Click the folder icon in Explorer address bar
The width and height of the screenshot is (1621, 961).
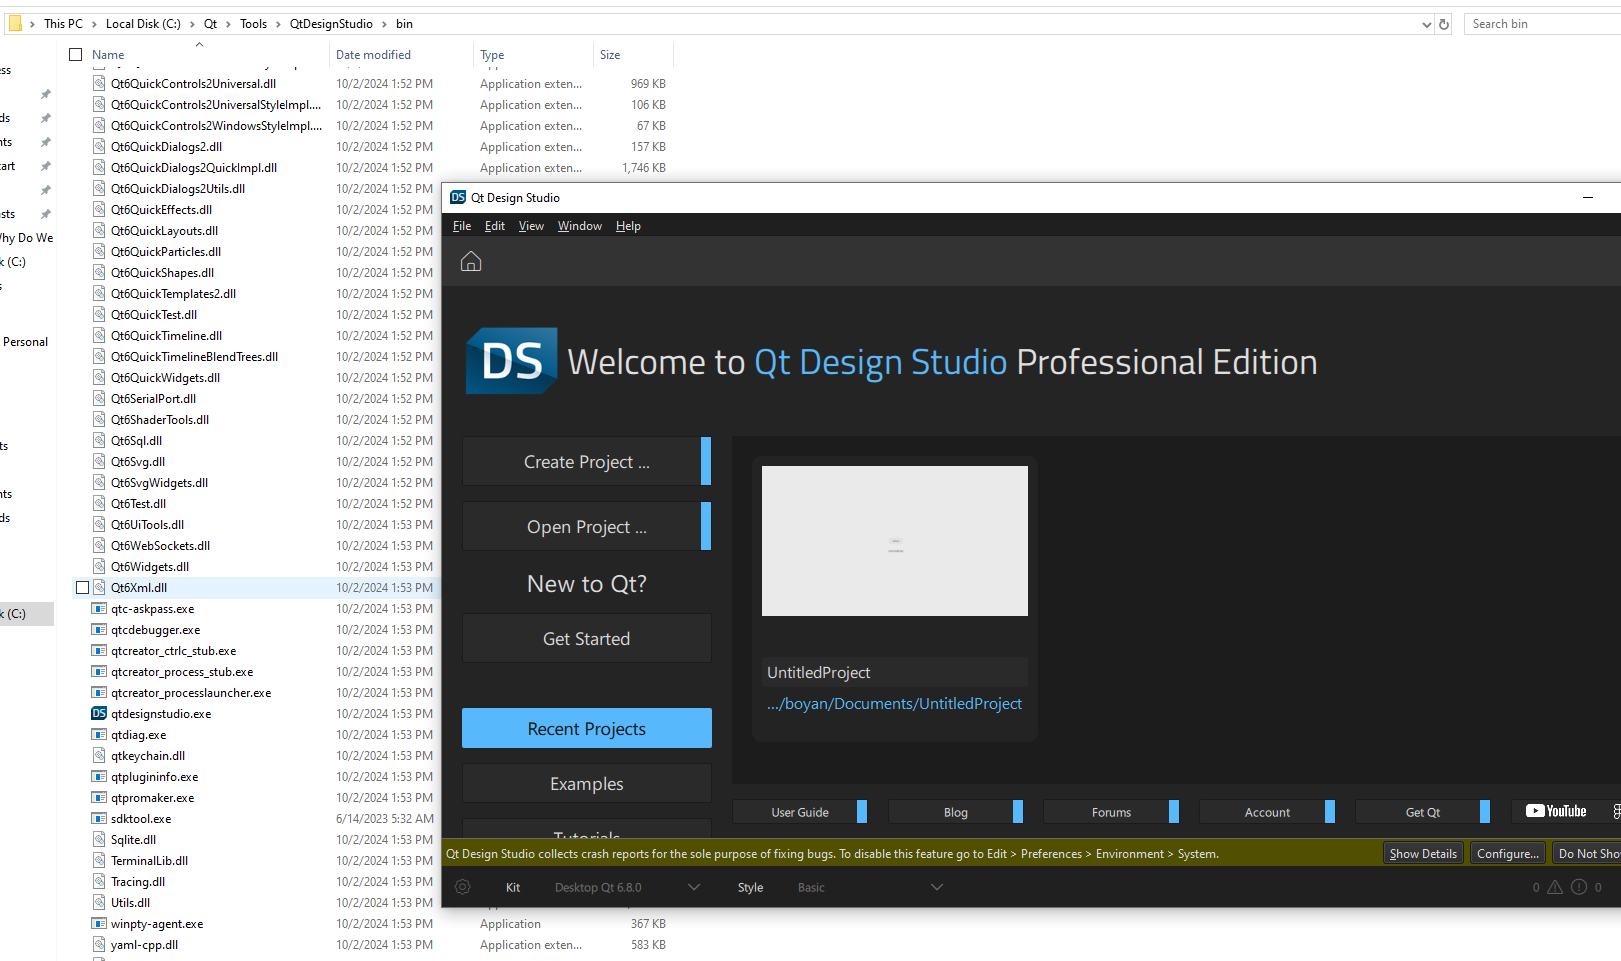[15, 23]
